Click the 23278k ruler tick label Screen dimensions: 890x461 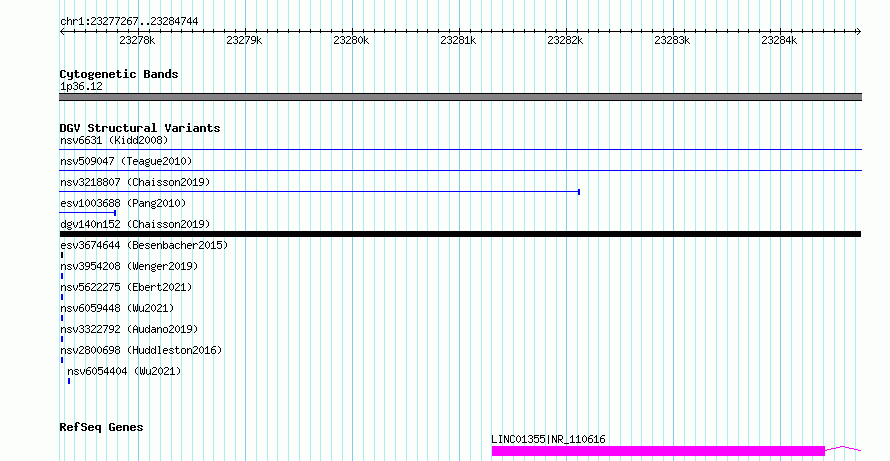click(137, 40)
